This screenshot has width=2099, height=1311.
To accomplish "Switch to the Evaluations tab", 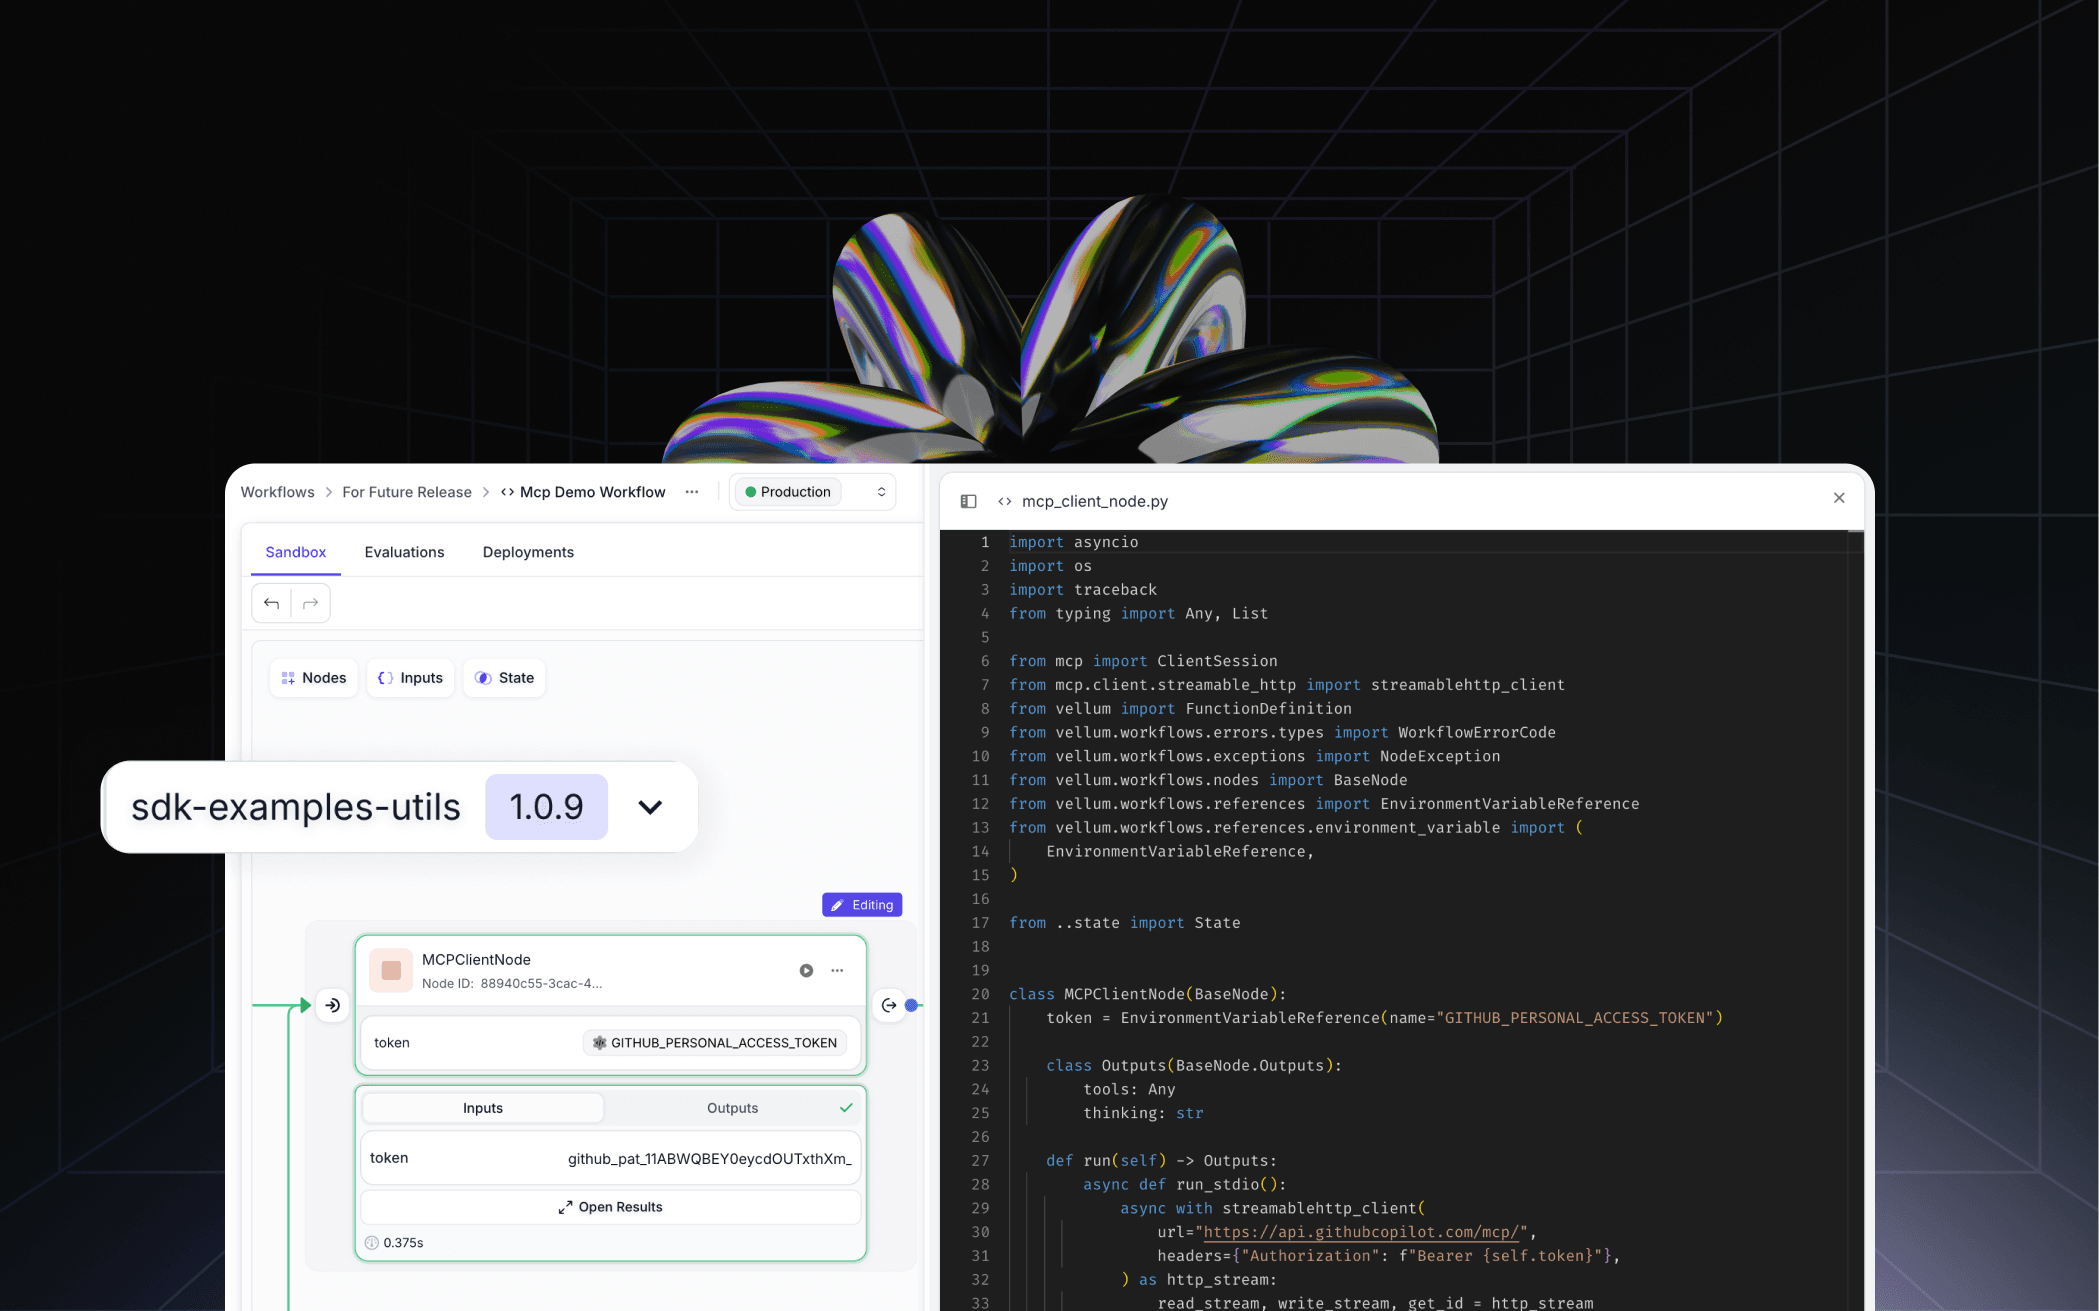I will coord(404,551).
